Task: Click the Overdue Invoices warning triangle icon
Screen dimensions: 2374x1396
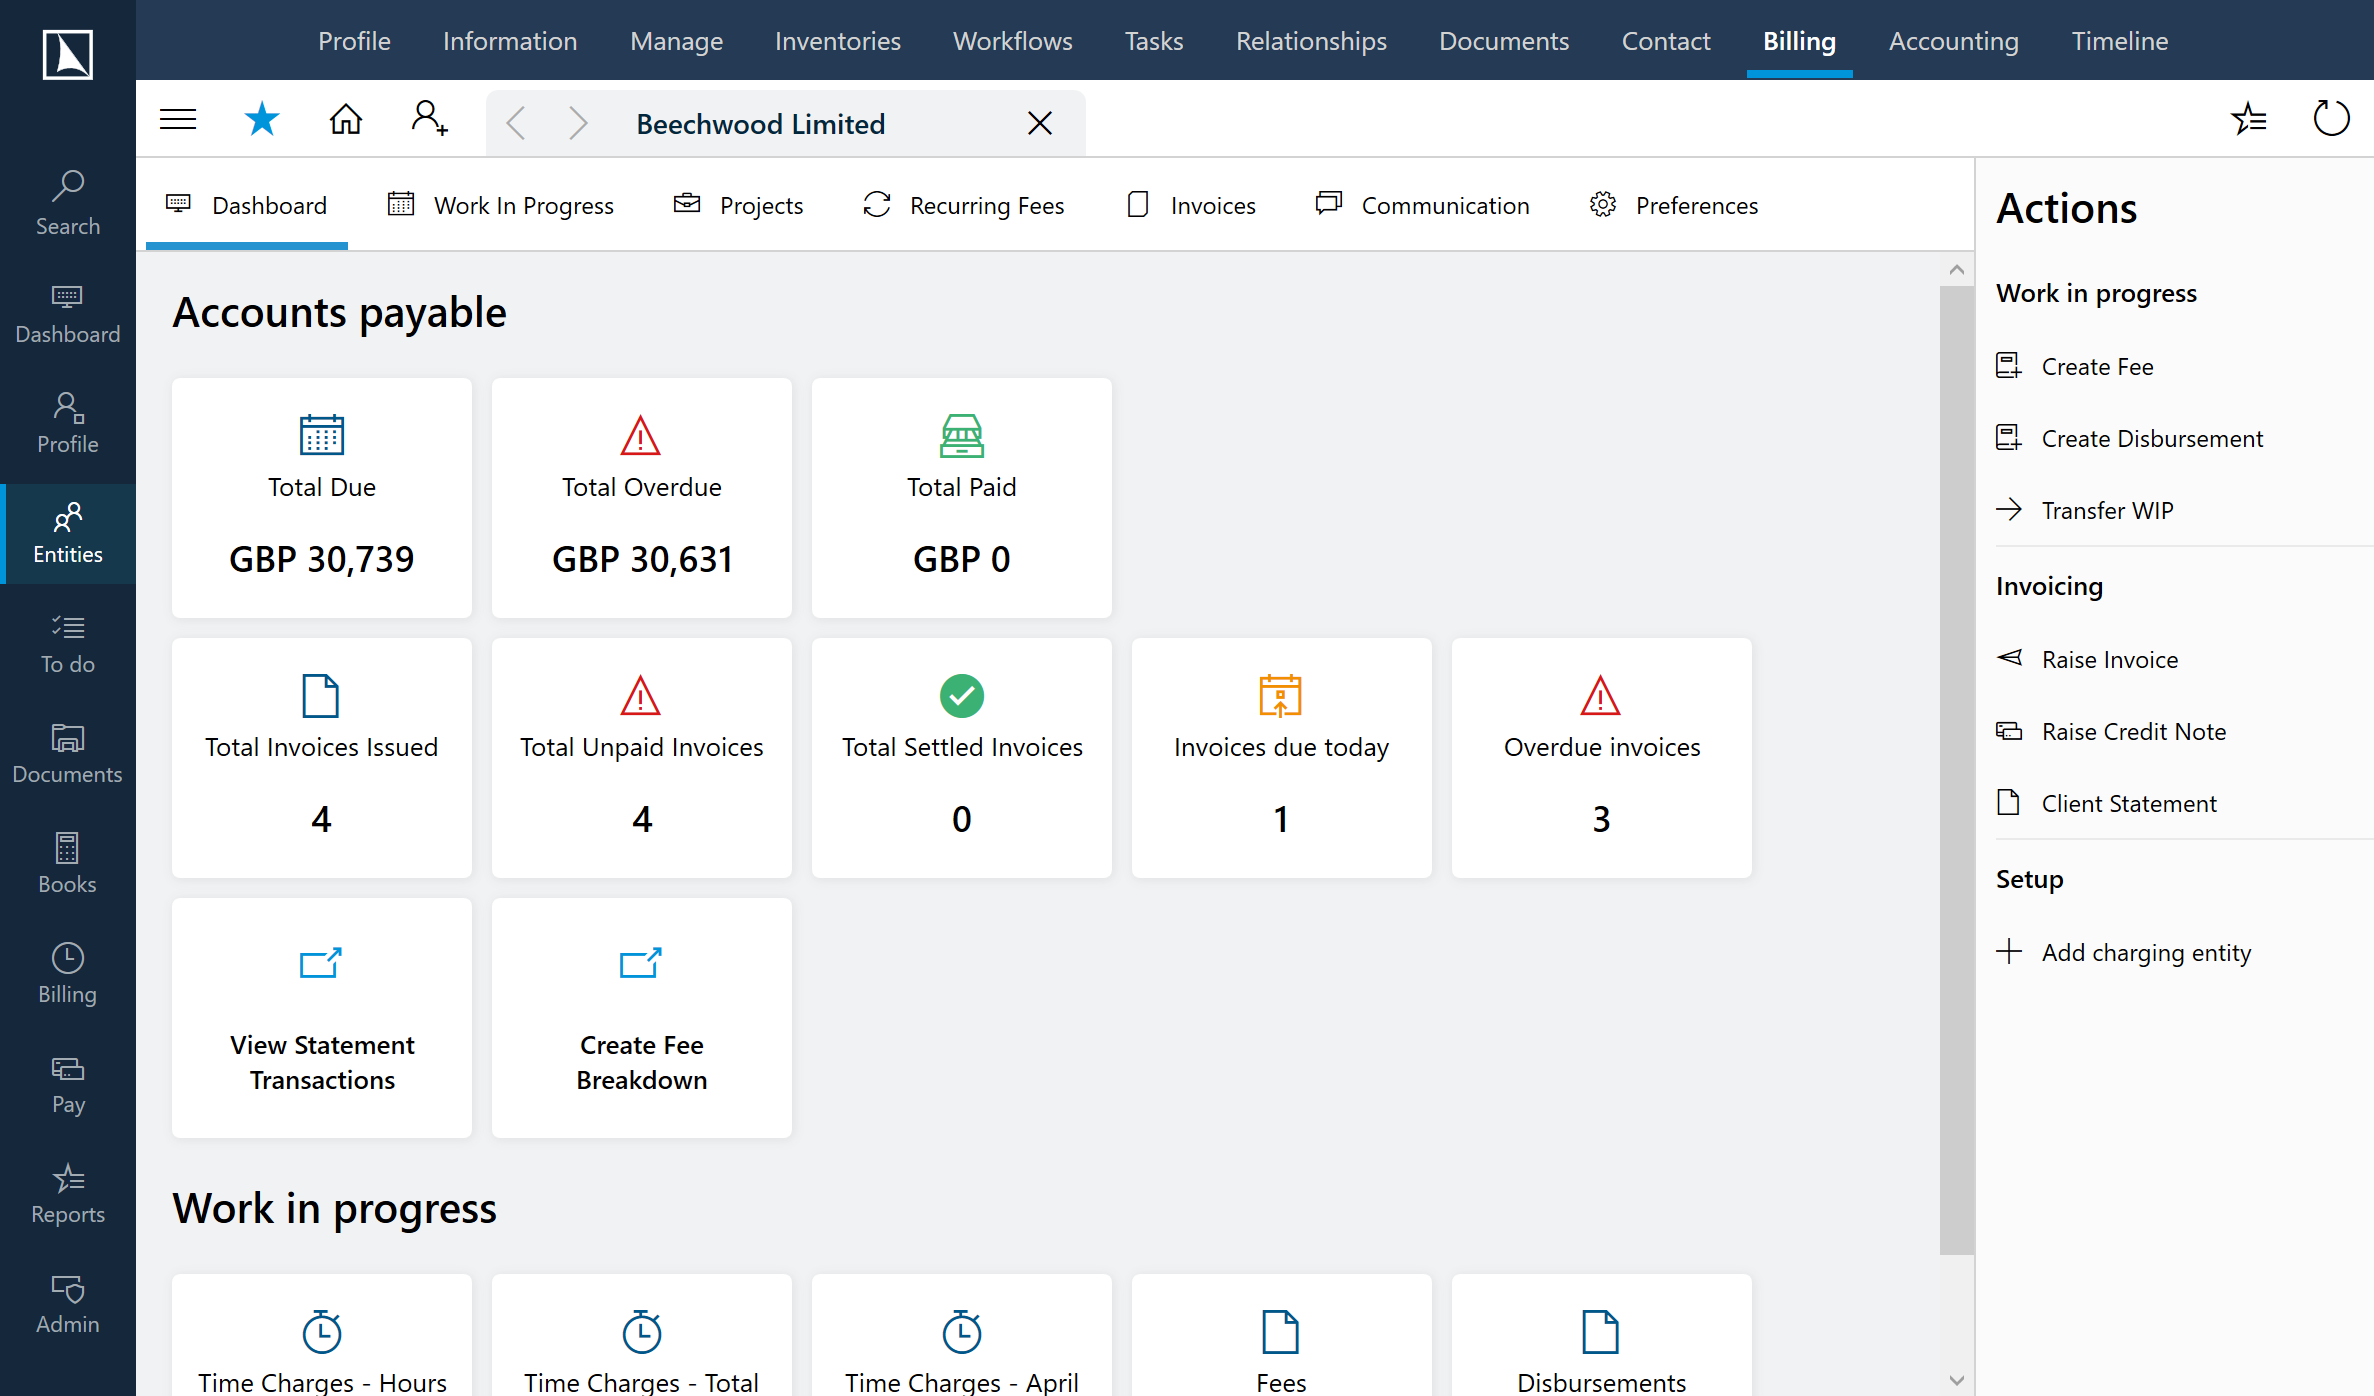Action: tap(1600, 696)
